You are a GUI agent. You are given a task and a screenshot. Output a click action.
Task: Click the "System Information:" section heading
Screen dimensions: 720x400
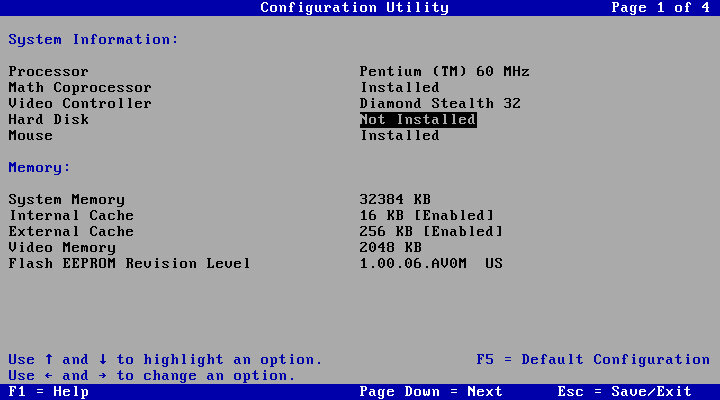click(93, 40)
